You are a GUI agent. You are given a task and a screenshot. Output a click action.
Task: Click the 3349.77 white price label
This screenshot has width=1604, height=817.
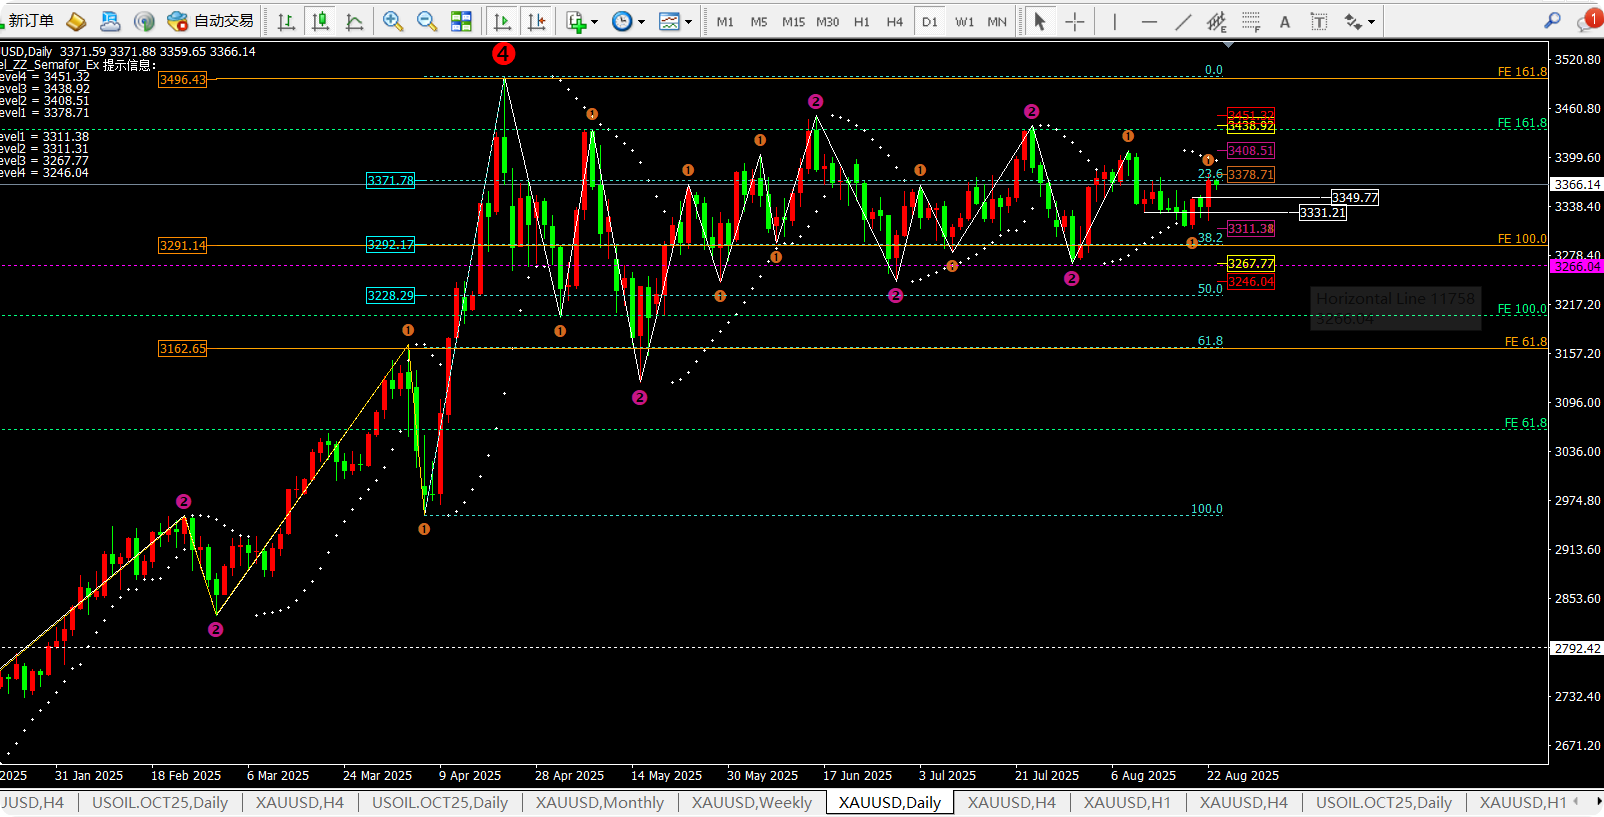tap(1355, 197)
